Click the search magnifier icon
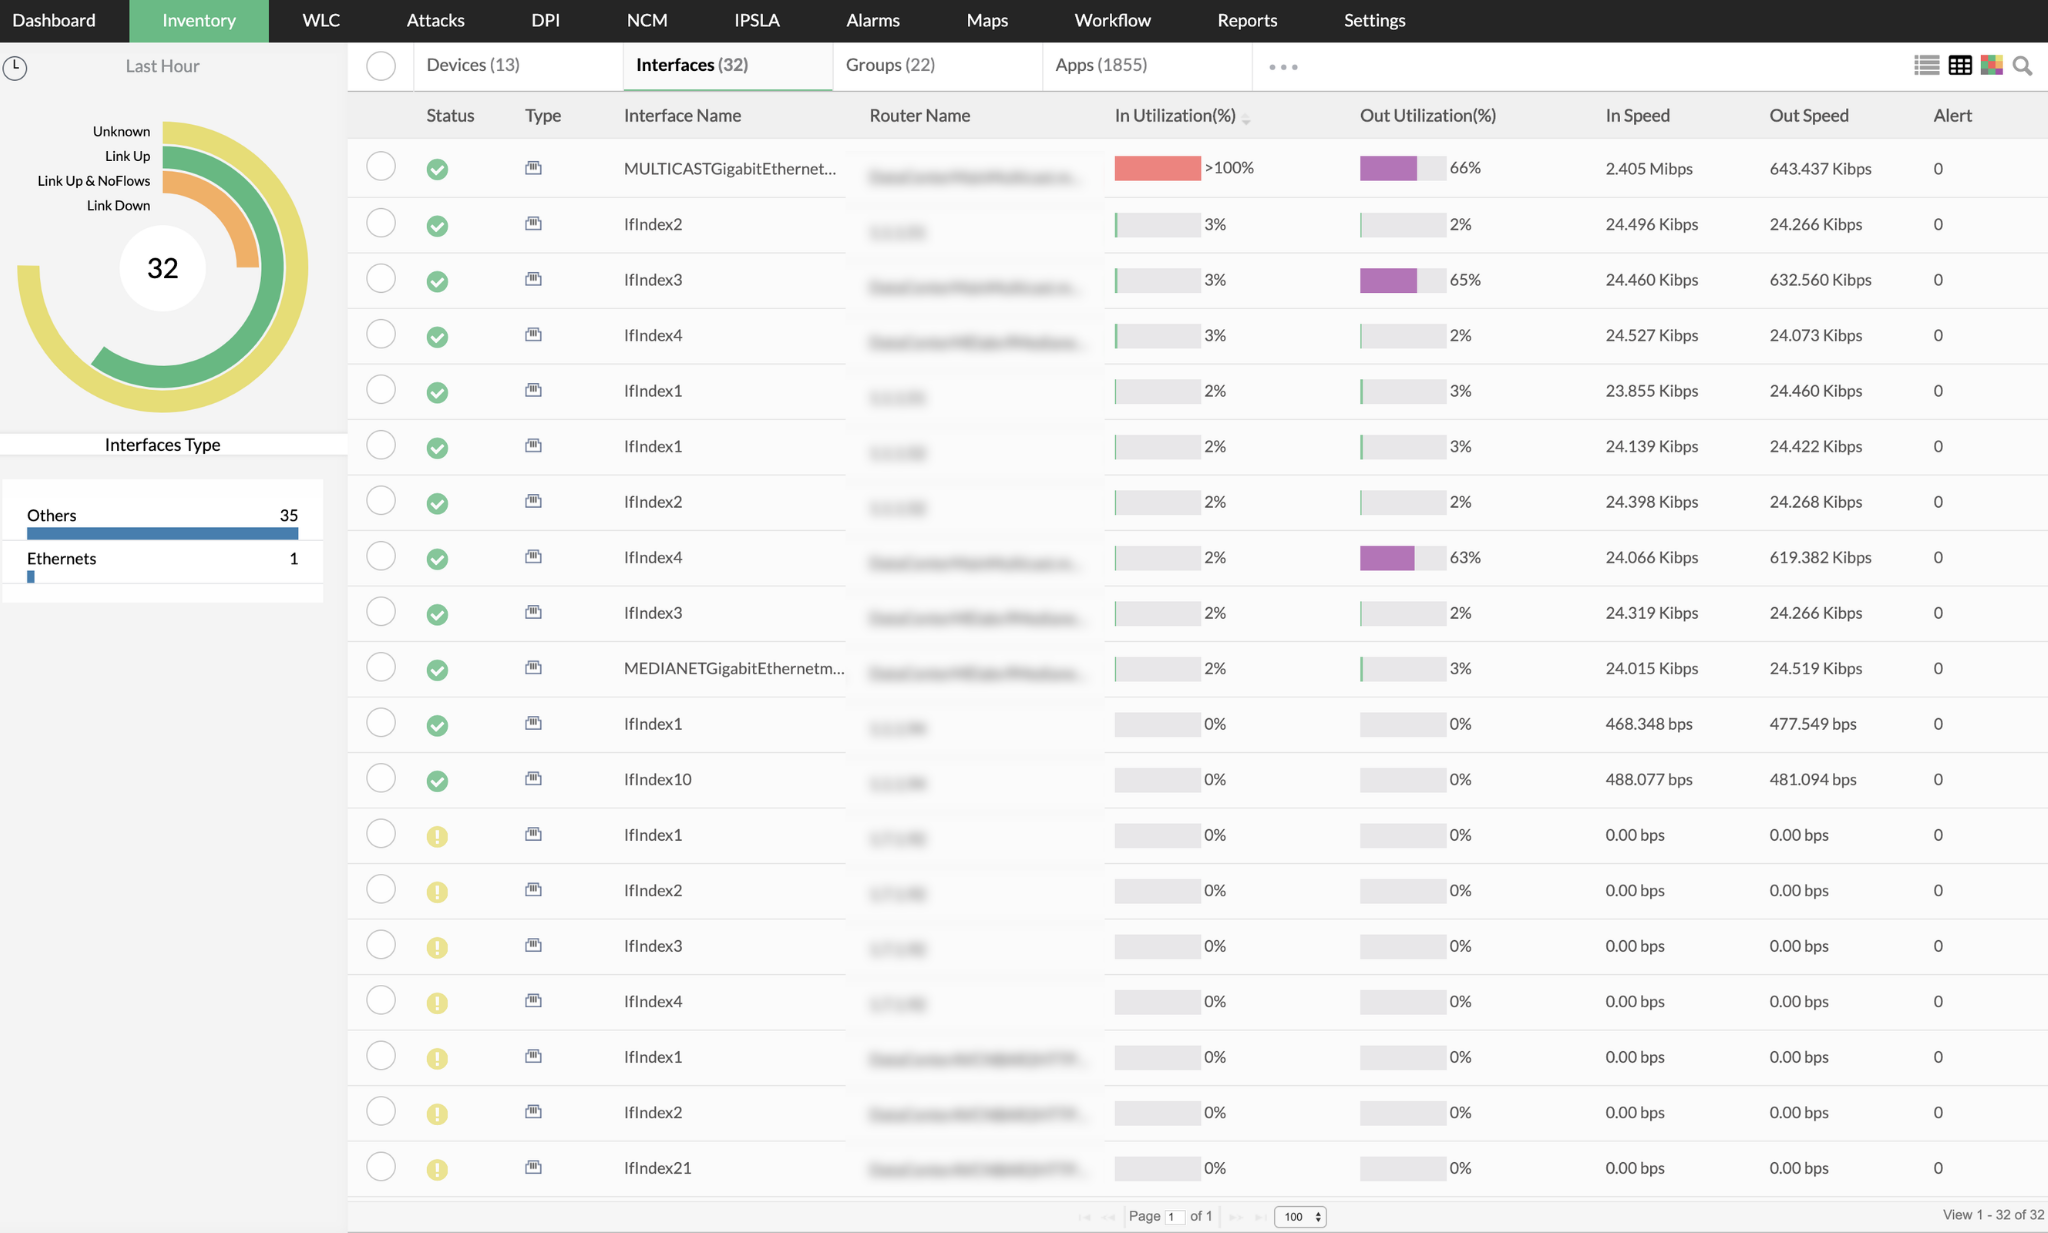The height and width of the screenshot is (1233, 2048). (2022, 66)
